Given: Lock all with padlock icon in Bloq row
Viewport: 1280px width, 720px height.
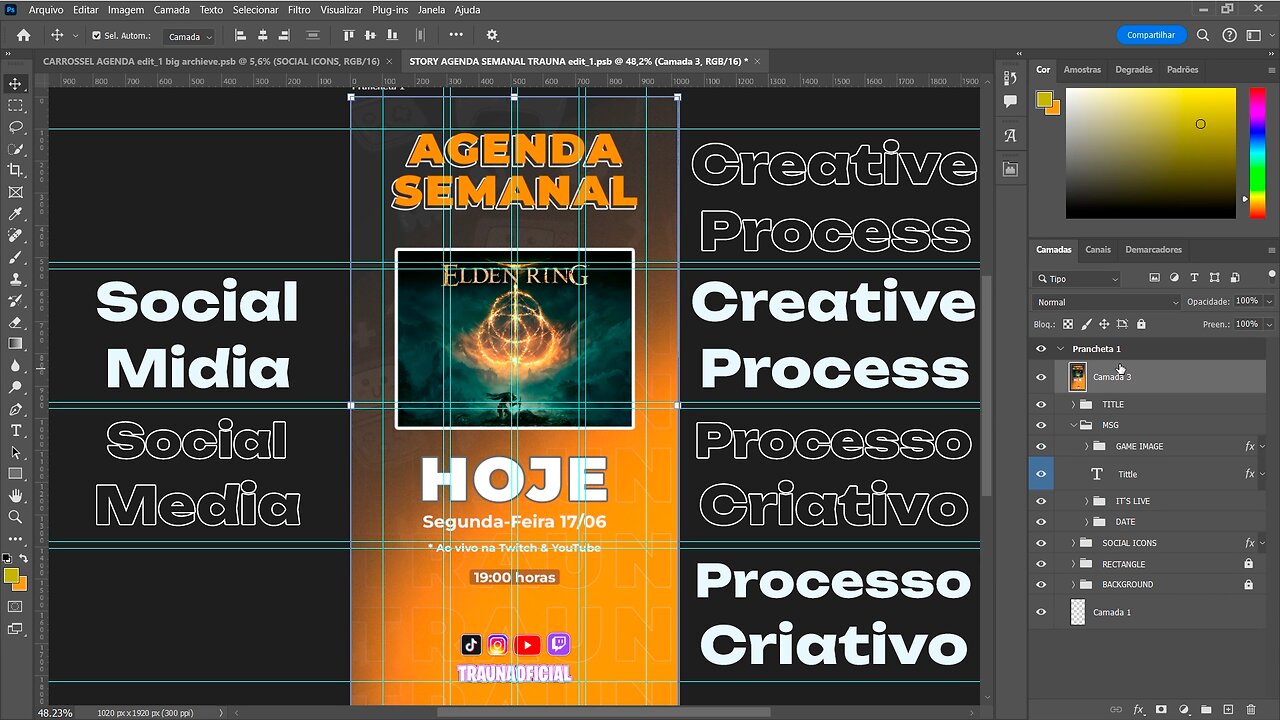Looking at the screenshot, I should [x=1141, y=324].
